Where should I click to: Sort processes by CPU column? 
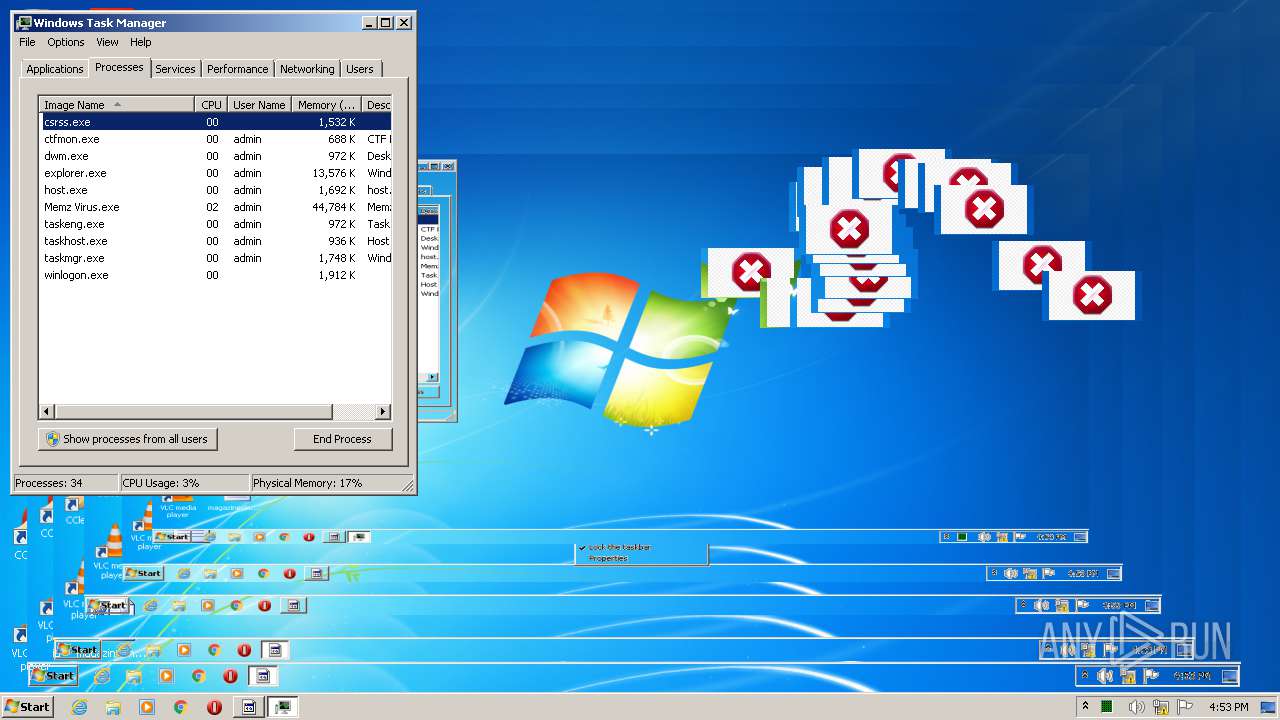tap(211, 105)
